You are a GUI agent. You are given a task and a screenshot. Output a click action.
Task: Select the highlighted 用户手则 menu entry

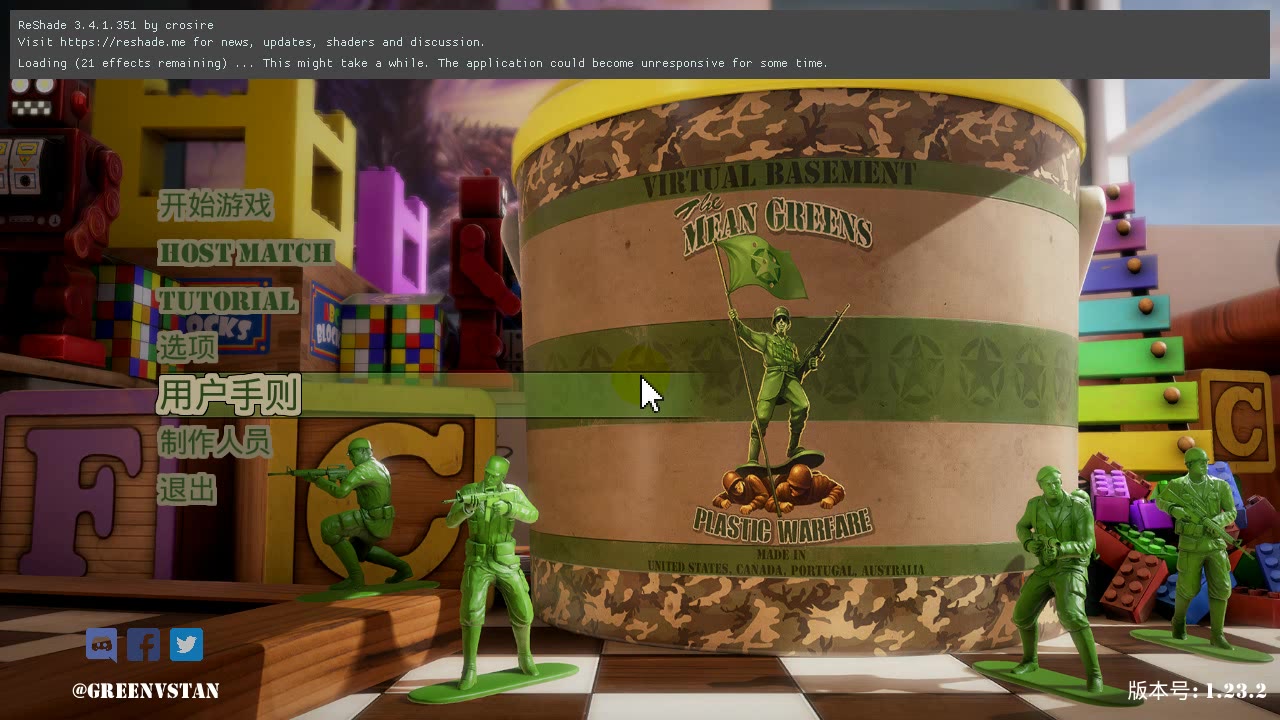[229, 395]
